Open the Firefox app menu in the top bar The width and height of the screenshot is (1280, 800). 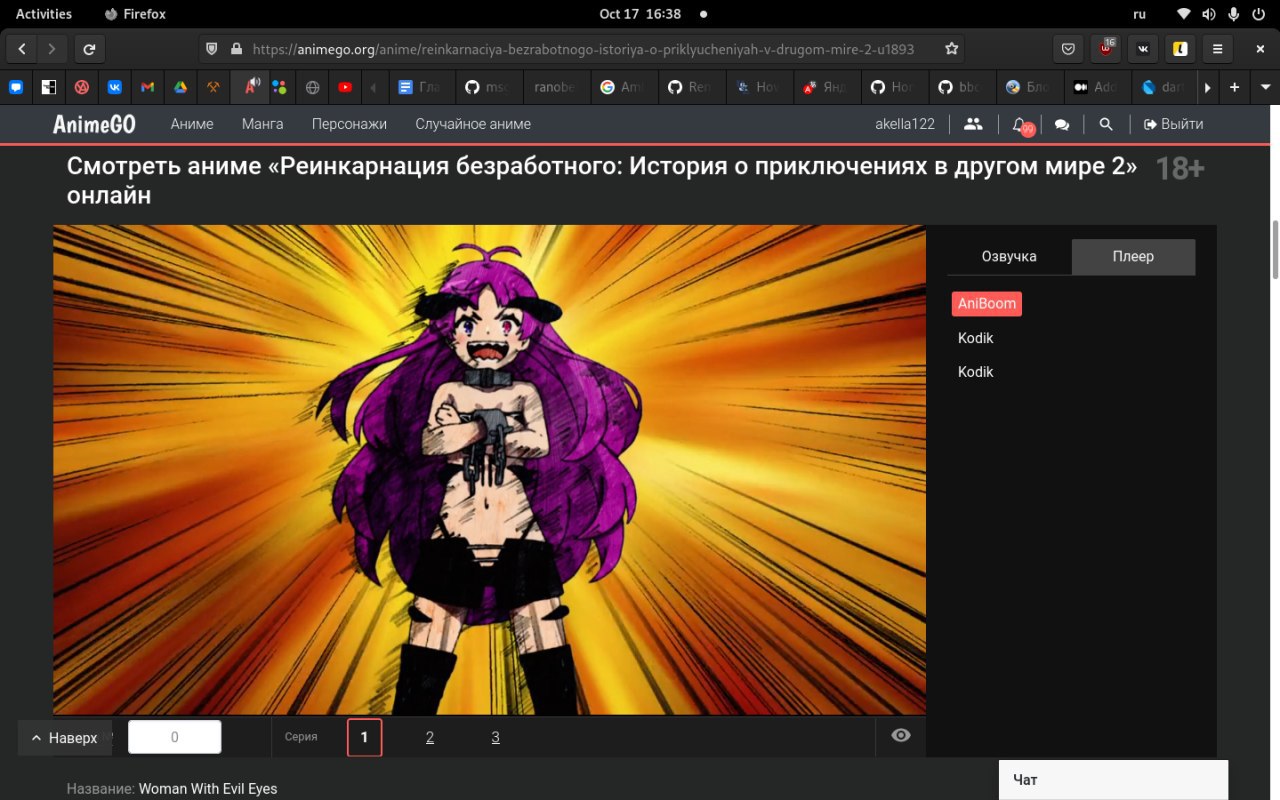(x=135, y=14)
